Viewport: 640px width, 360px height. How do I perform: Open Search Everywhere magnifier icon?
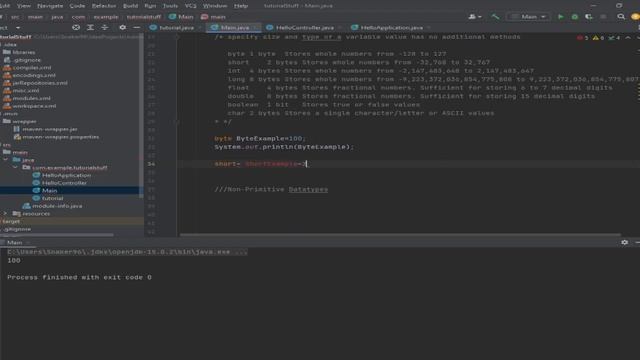click(x=621, y=17)
